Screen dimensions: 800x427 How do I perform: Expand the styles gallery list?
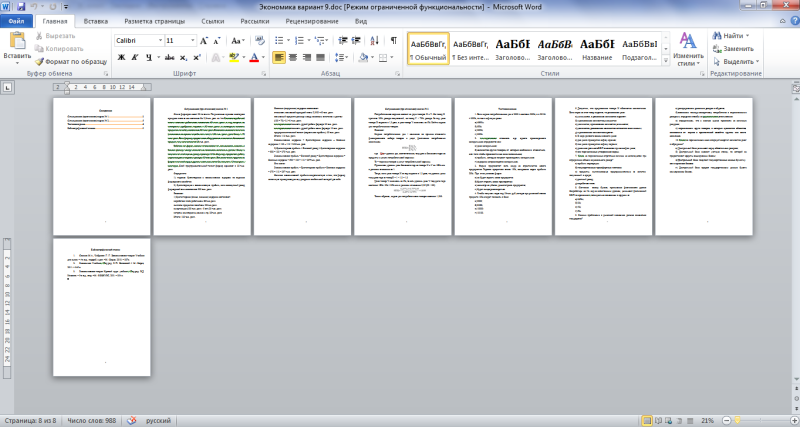click(666, 61)
